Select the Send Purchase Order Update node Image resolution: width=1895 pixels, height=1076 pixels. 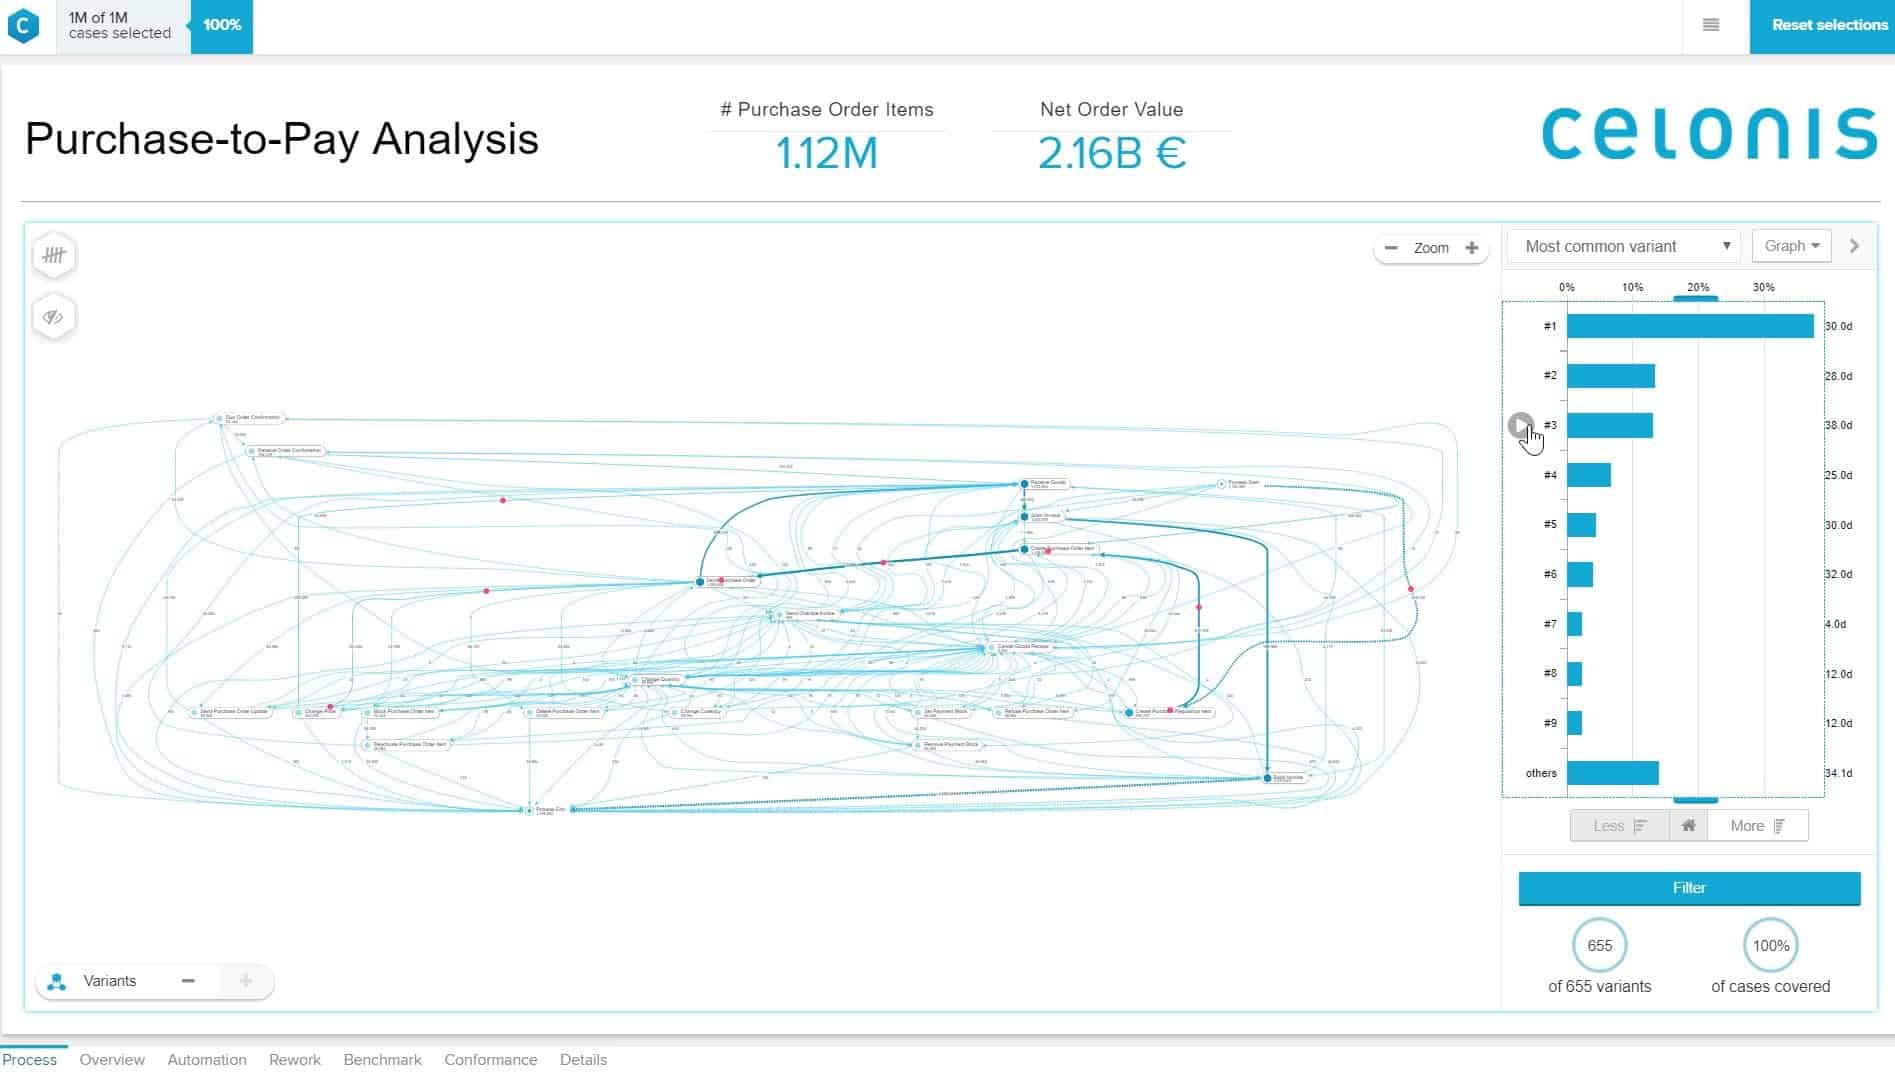(231, 712)
